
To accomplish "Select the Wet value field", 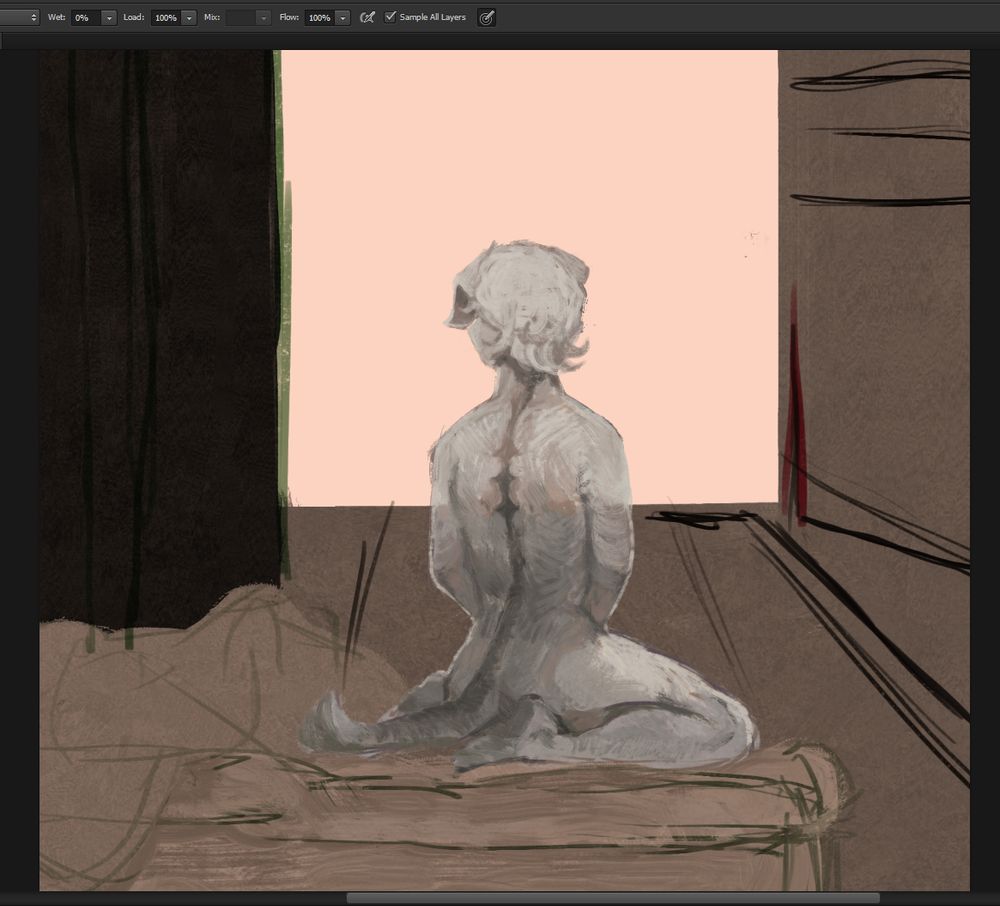I will pyautogui.click(x=85, y=17).
